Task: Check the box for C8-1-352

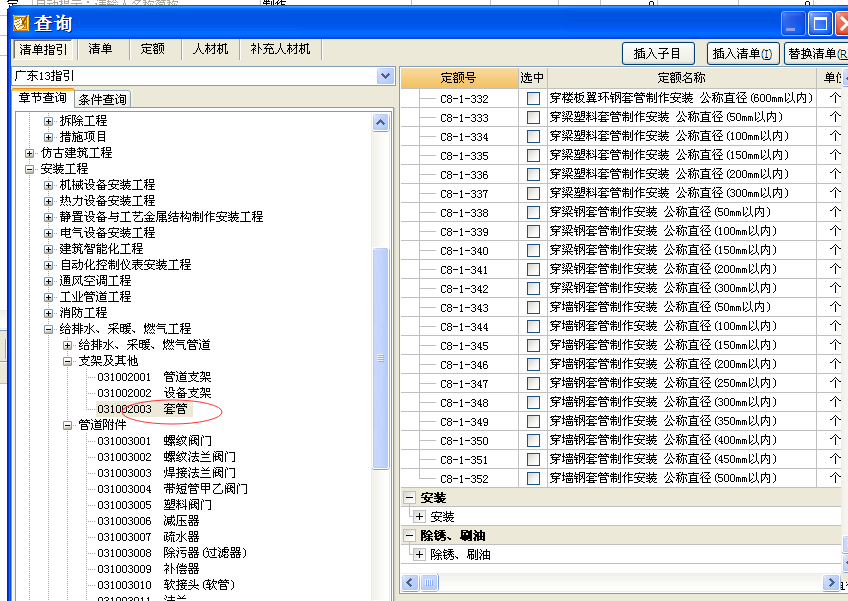Action: pos(533,479)
